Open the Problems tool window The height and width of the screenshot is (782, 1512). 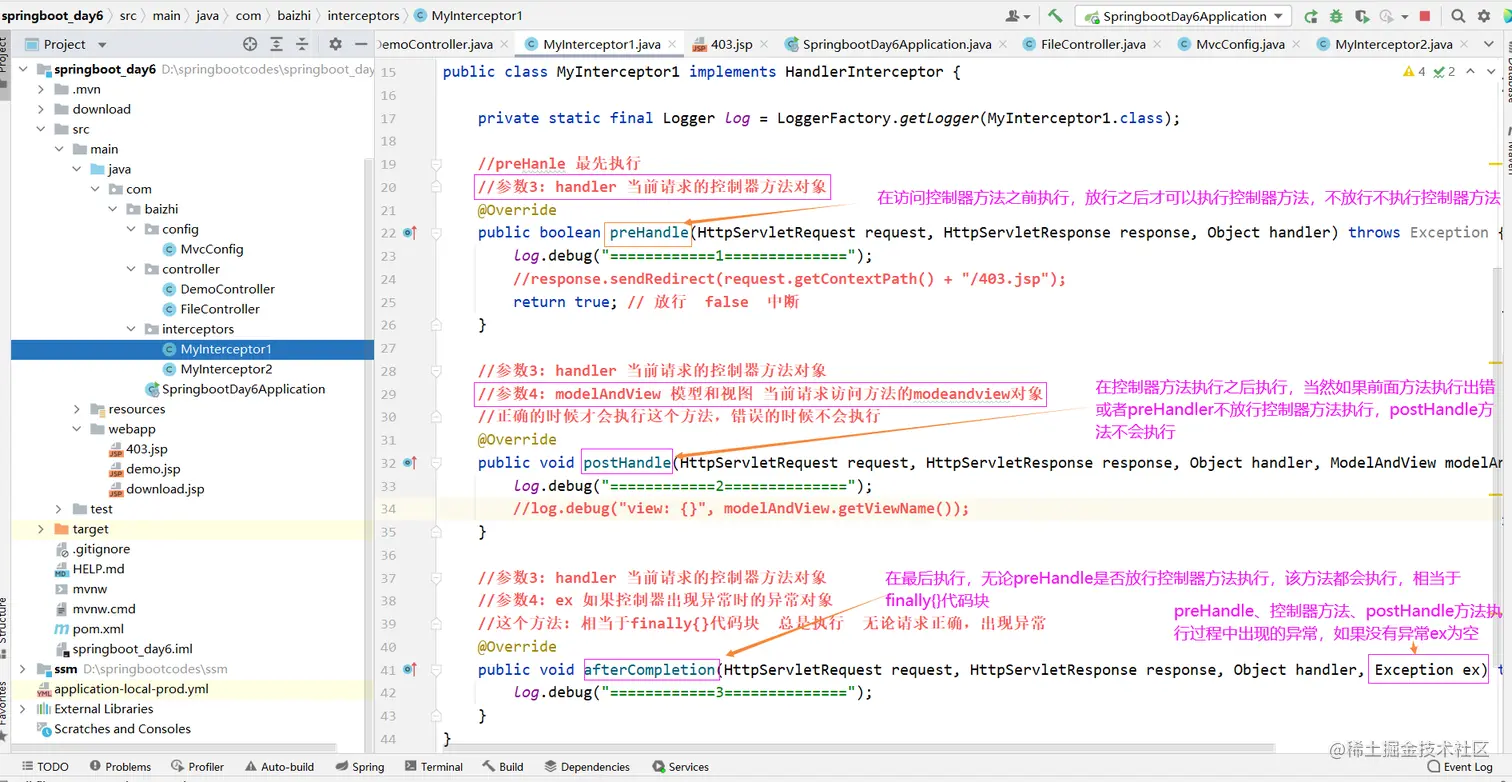coord(119,767)
